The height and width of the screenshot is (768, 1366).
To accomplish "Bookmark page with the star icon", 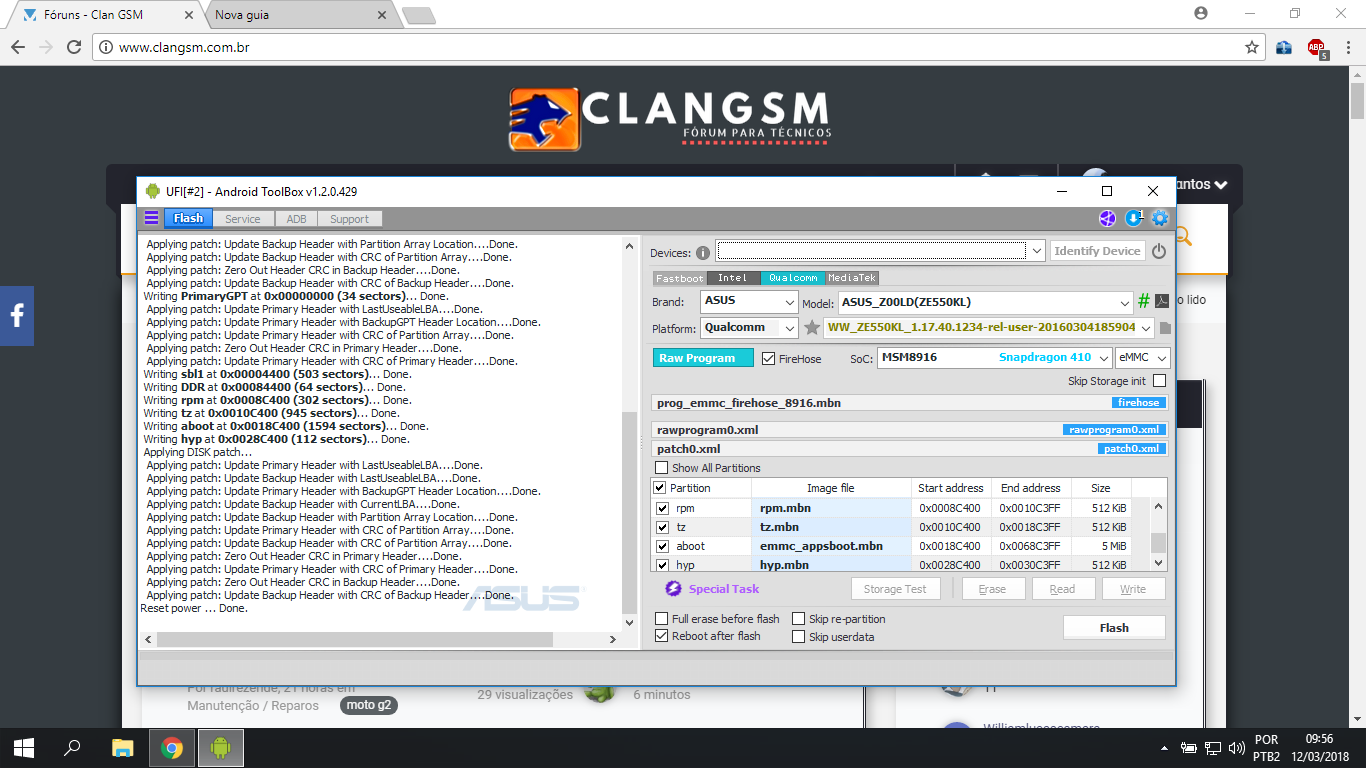I will click(x=1251, y=47).
